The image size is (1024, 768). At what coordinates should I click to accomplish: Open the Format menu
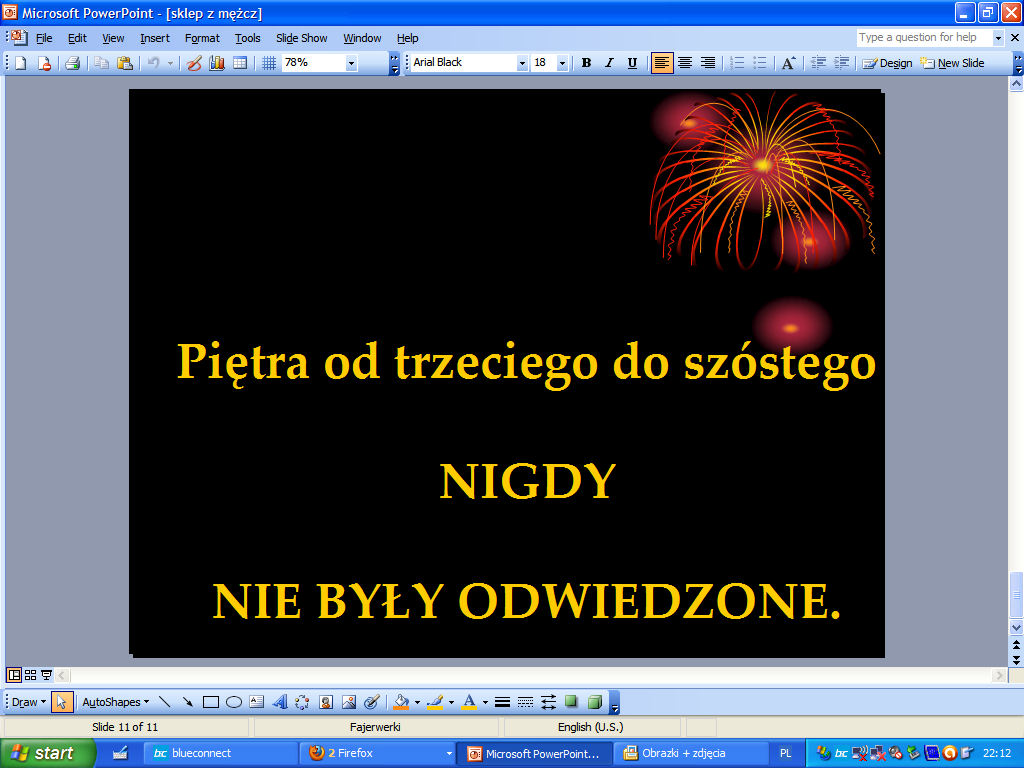[x=202, y=38]
